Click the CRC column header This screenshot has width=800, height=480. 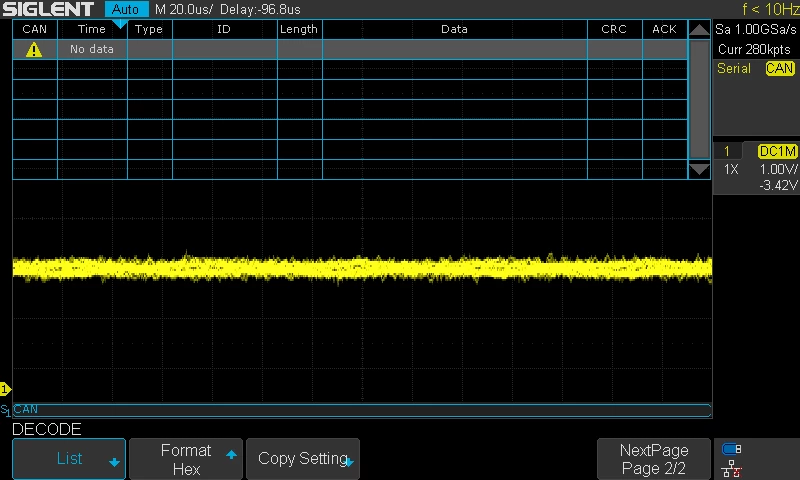(x=614, y=29)
